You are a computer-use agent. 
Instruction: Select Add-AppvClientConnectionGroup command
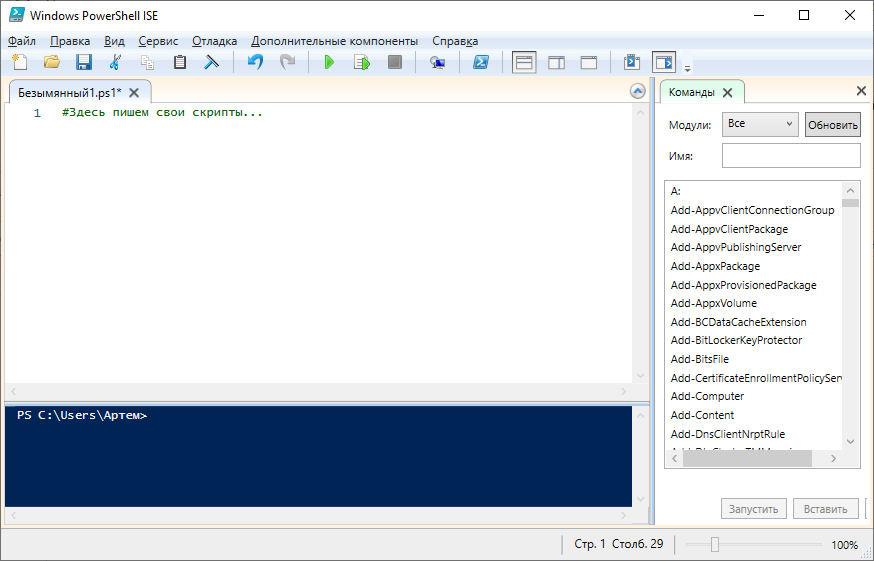753,210
